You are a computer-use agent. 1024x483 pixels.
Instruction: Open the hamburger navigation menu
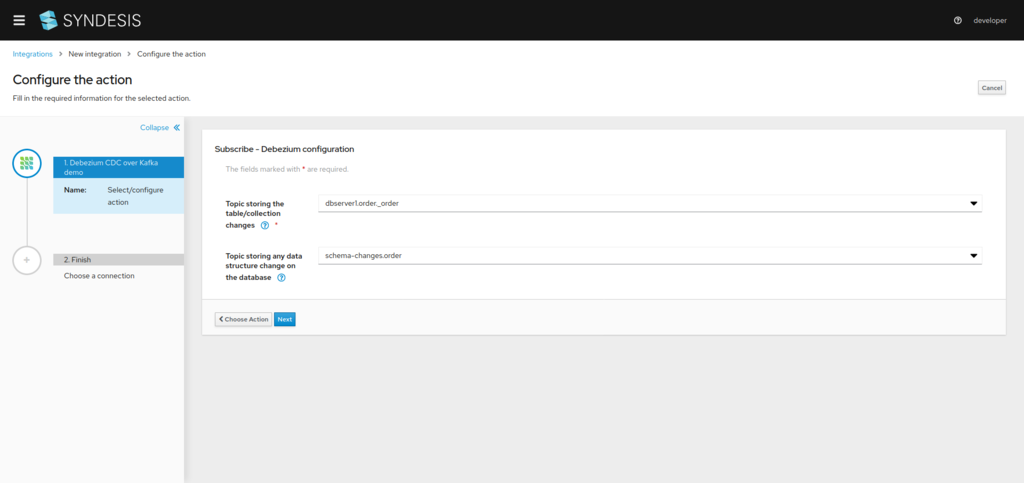19,20
